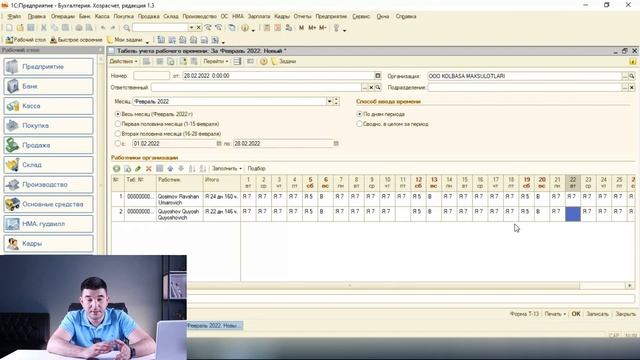Image resolution: width=640 pixels, height=360 pixels.
Task: Click the Быстрое освоение toolbar button
Action: pyautogui.click(x=76, y=40)
